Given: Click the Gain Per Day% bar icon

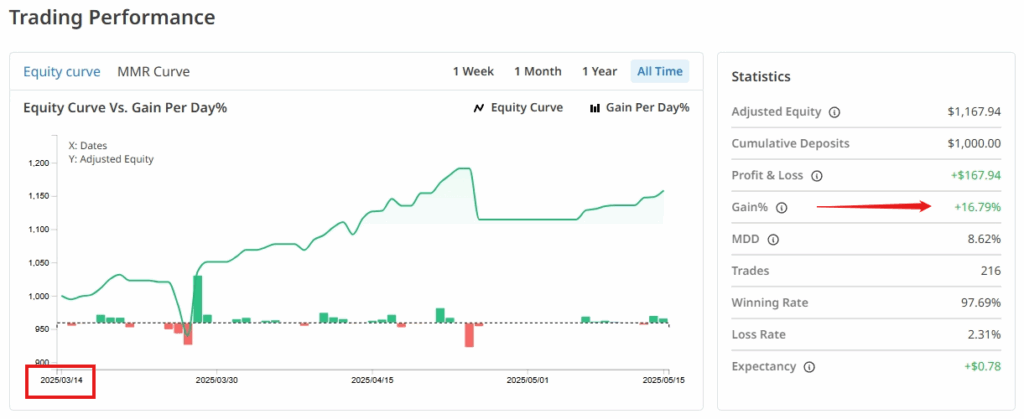Looking at the screenshot, I should pyautogui.click(x=595, y=108).
